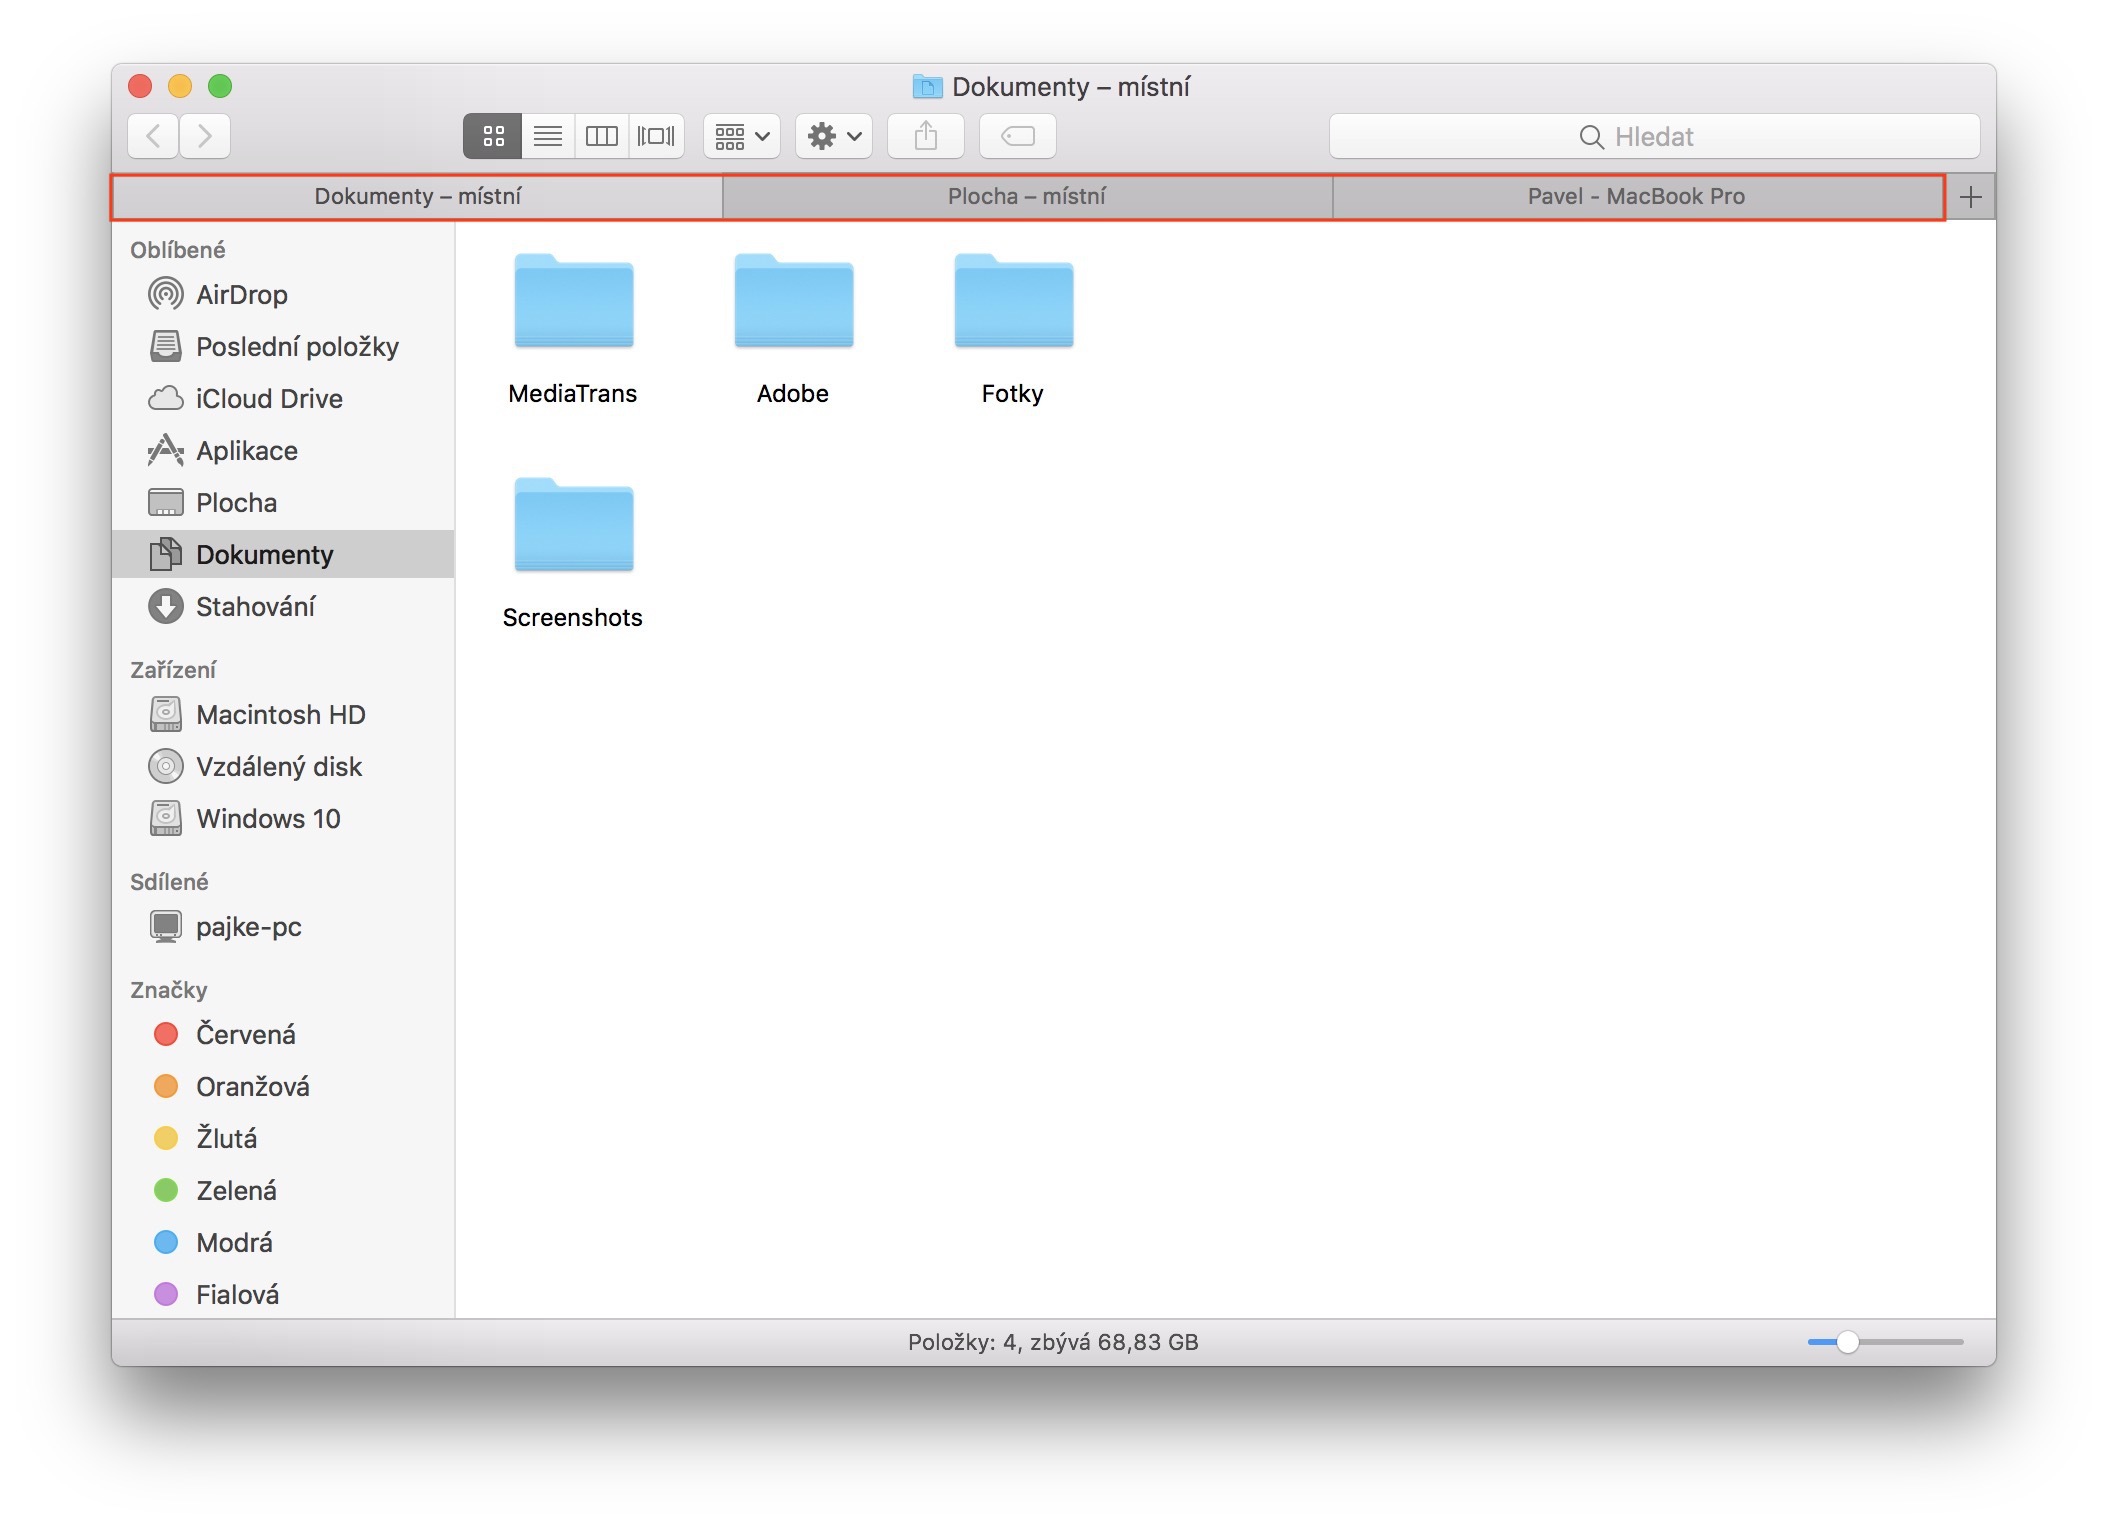The width and height of the screenshot is (2108, 1526).
Task: Switch to column view mode
Action: [601, 136]
